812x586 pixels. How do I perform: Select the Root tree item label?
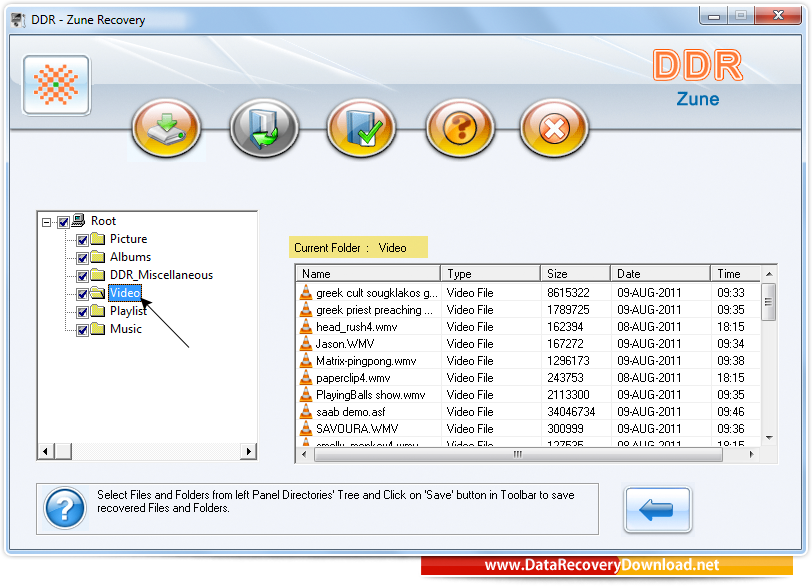tap(104, 221)
